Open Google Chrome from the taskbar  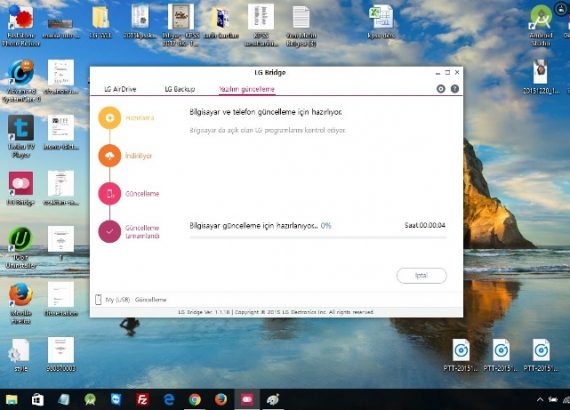[x=195, y=400]
